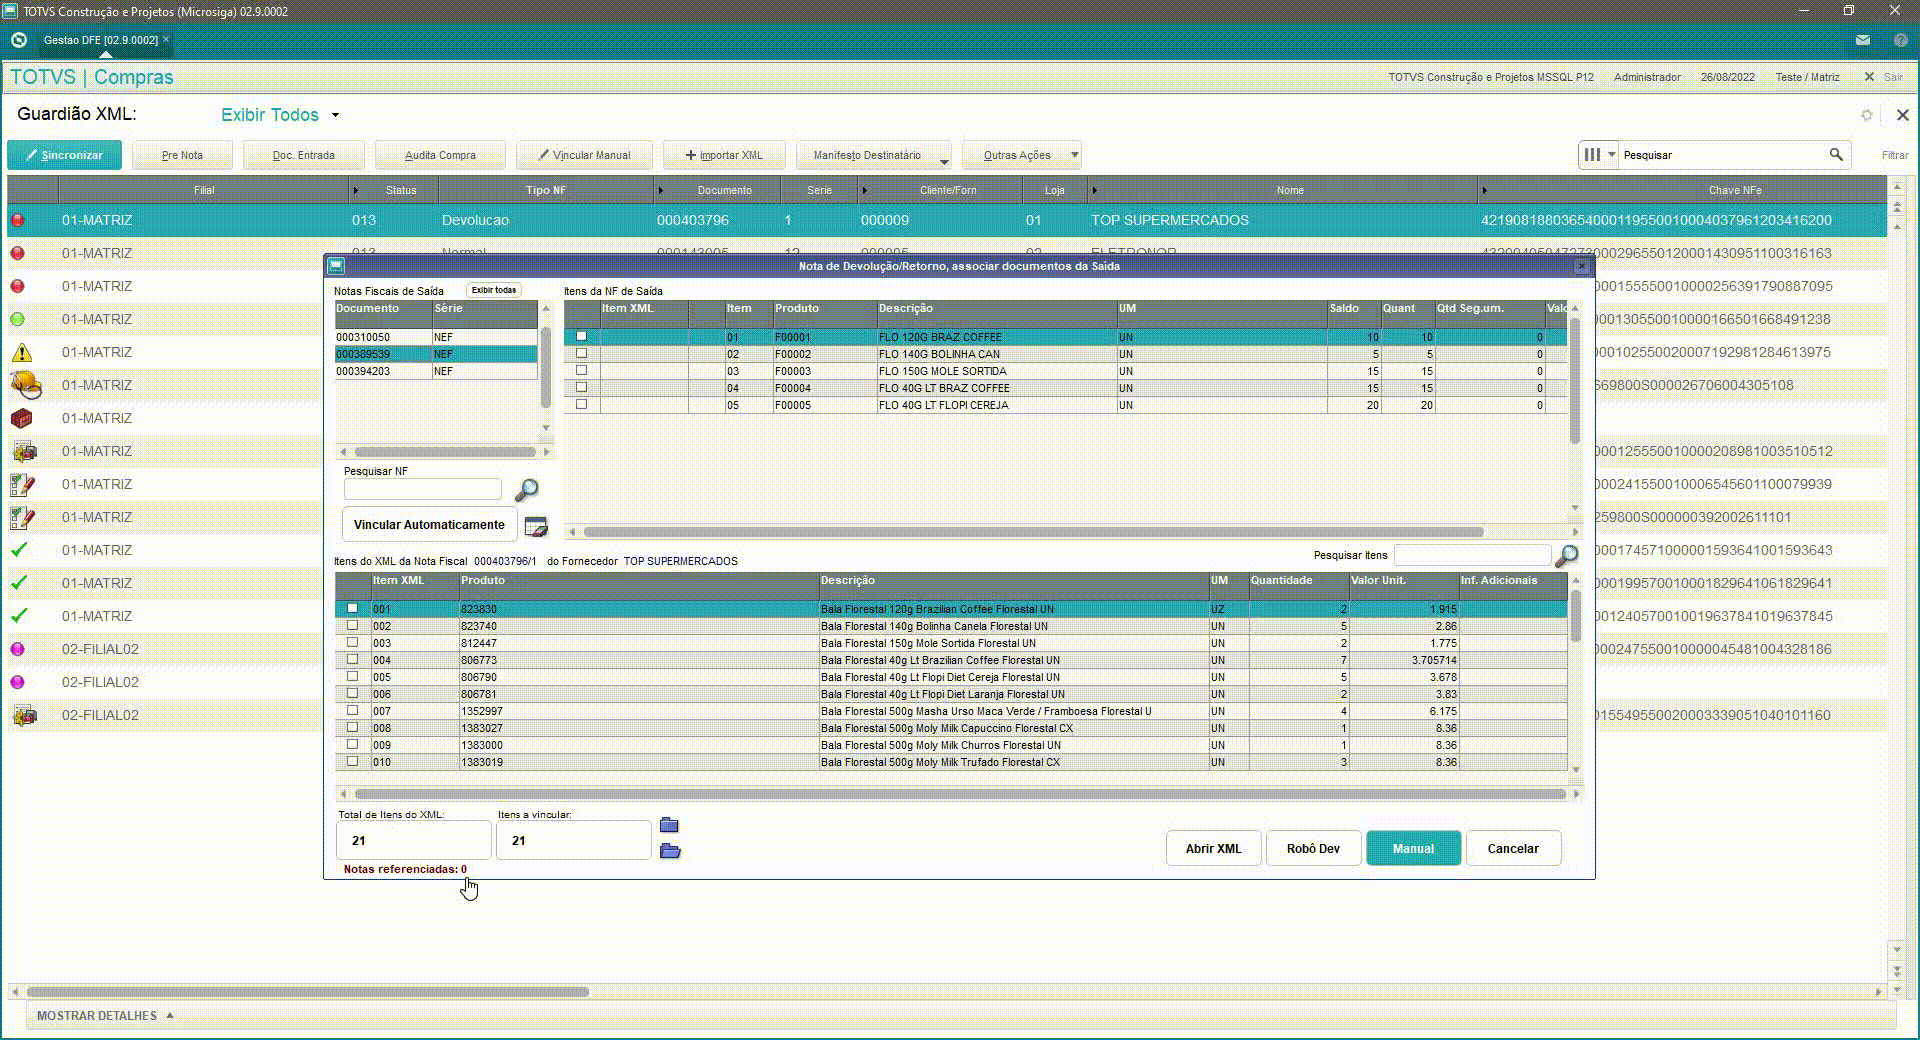
Task: Select document 000394203 in Notas Fiscais list
Action: 436,371
